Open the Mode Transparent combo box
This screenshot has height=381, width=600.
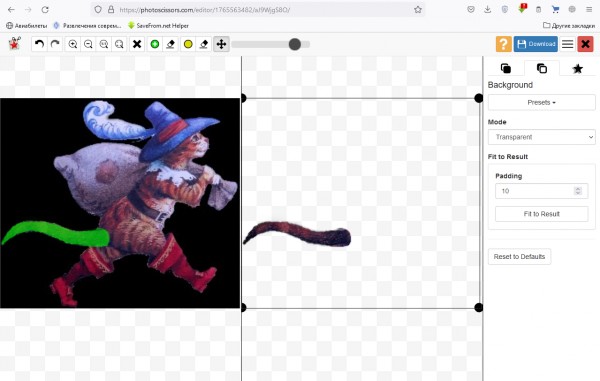pos(541,137)
